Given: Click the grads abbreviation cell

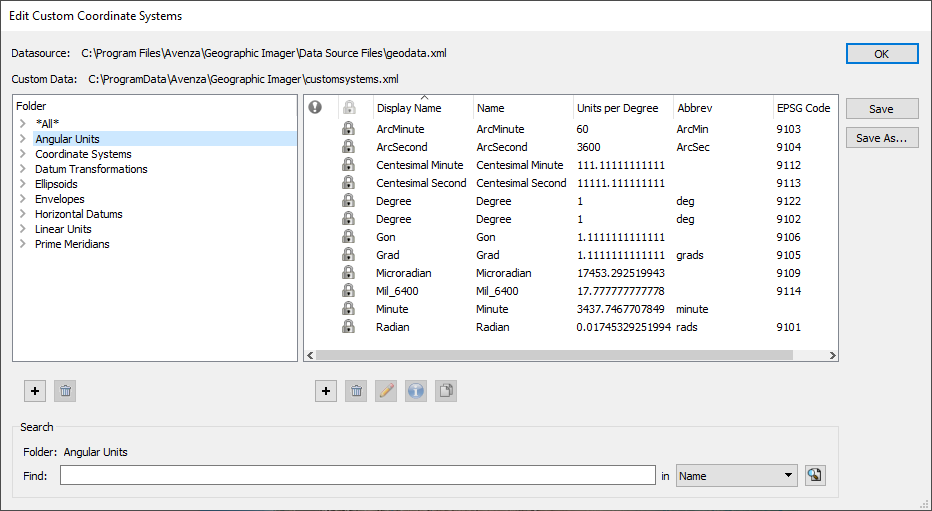Looking at the screenshot, I should point(689,255).
